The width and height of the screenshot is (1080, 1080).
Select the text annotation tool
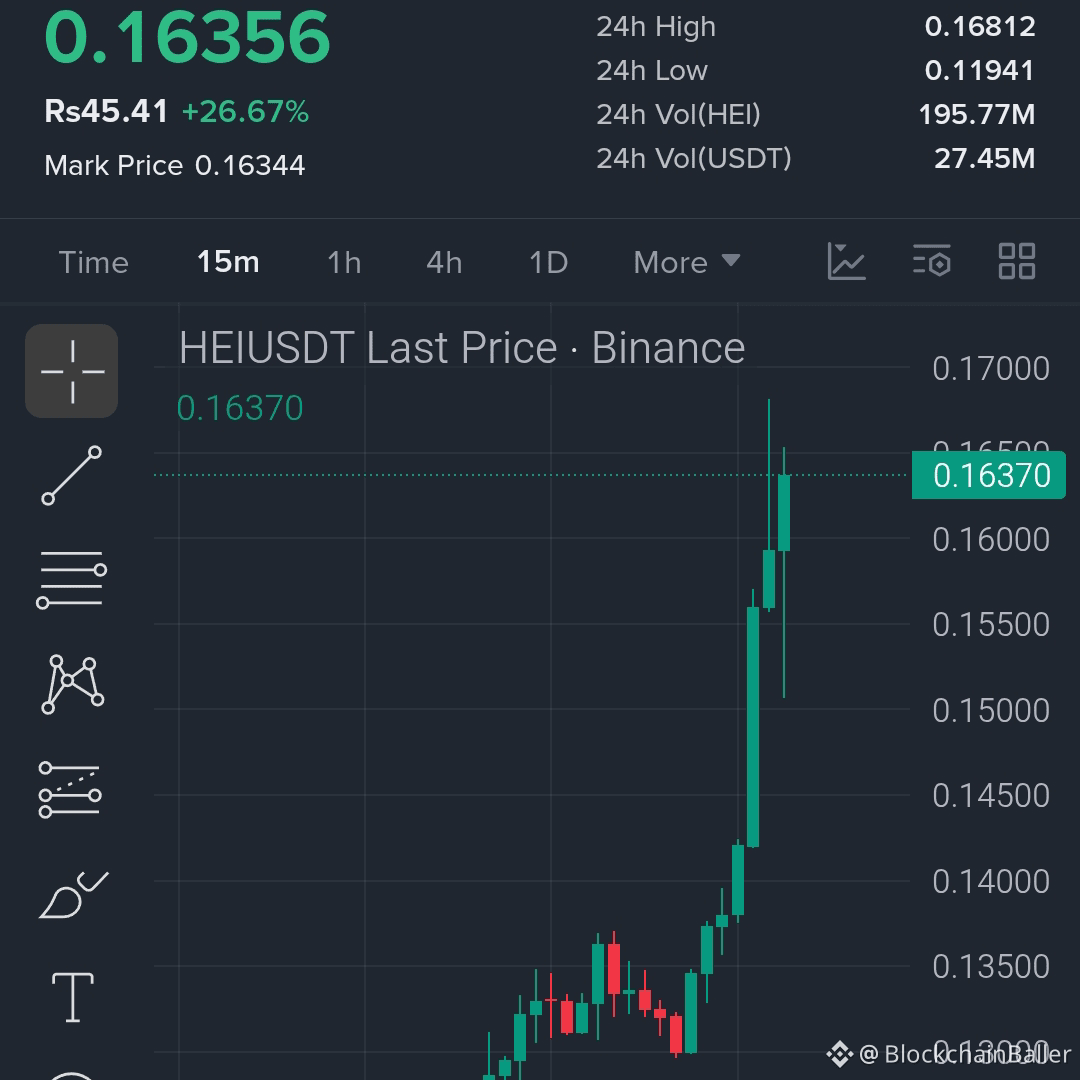[x=73, y=997]
